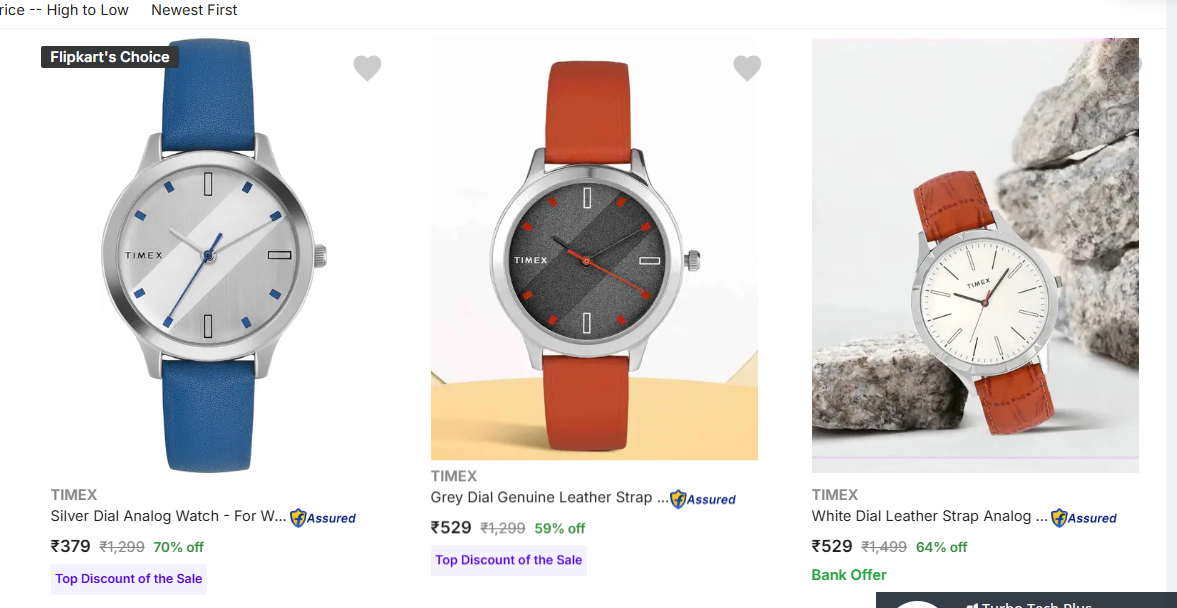Click the 70% off discount label

tap(179, 547)
